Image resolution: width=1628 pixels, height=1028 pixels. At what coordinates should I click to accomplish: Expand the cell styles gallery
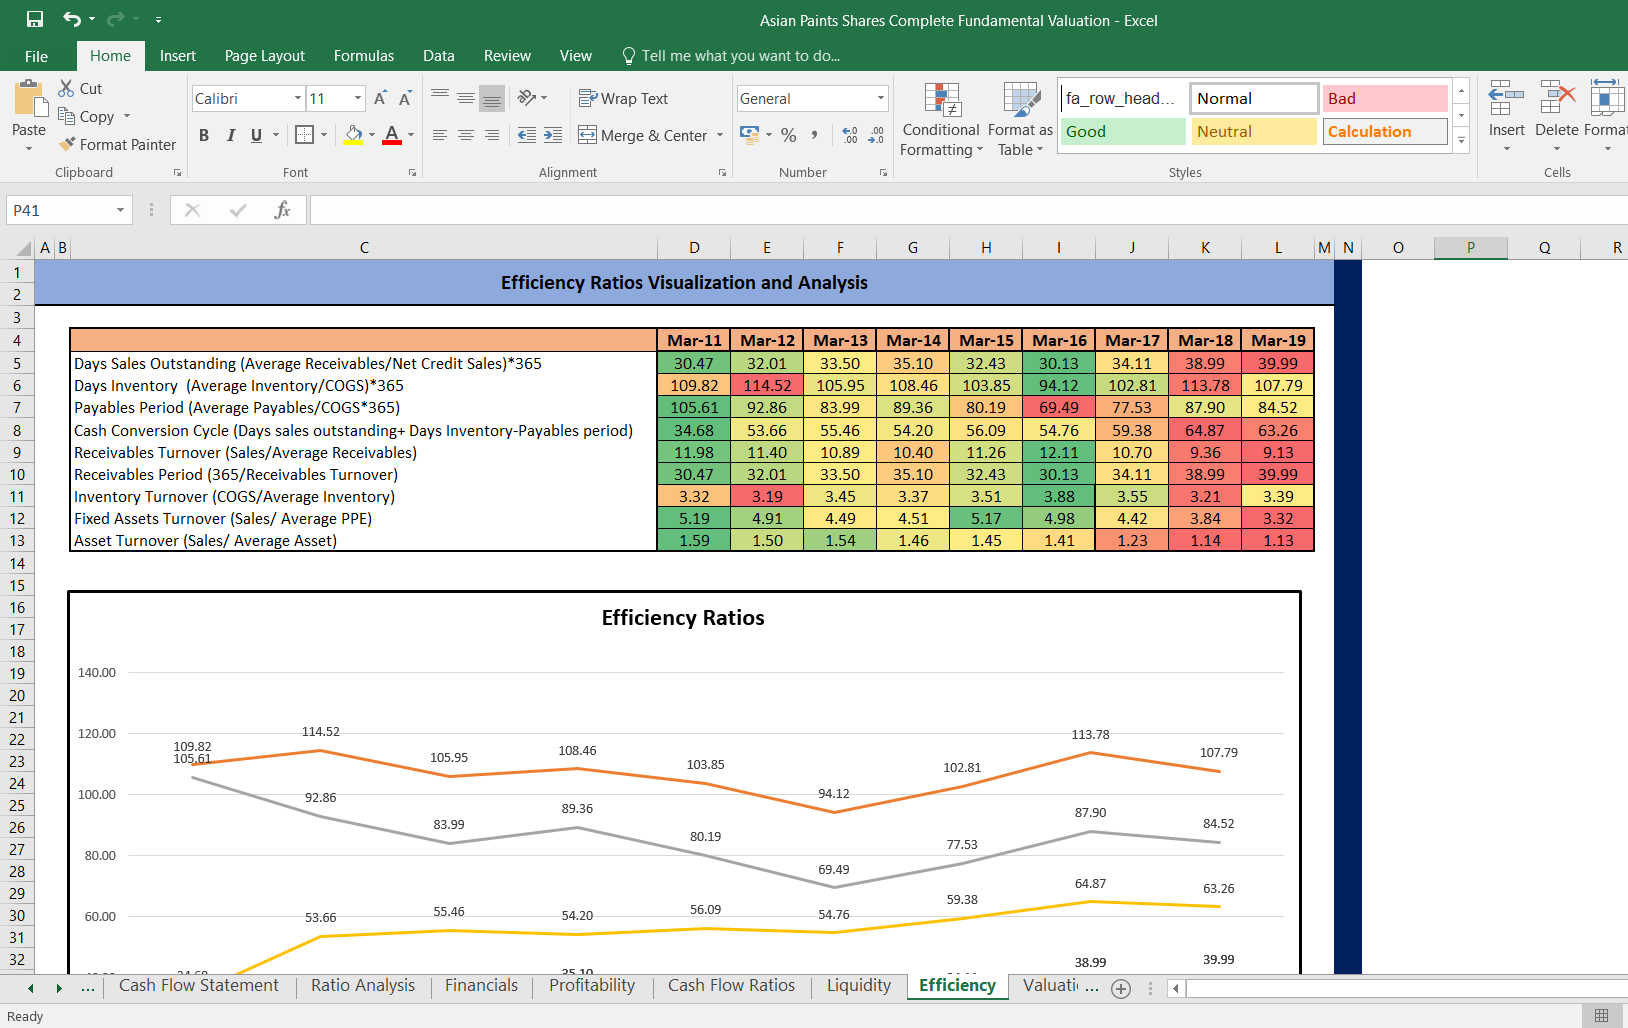click(x=1461, y=140)
